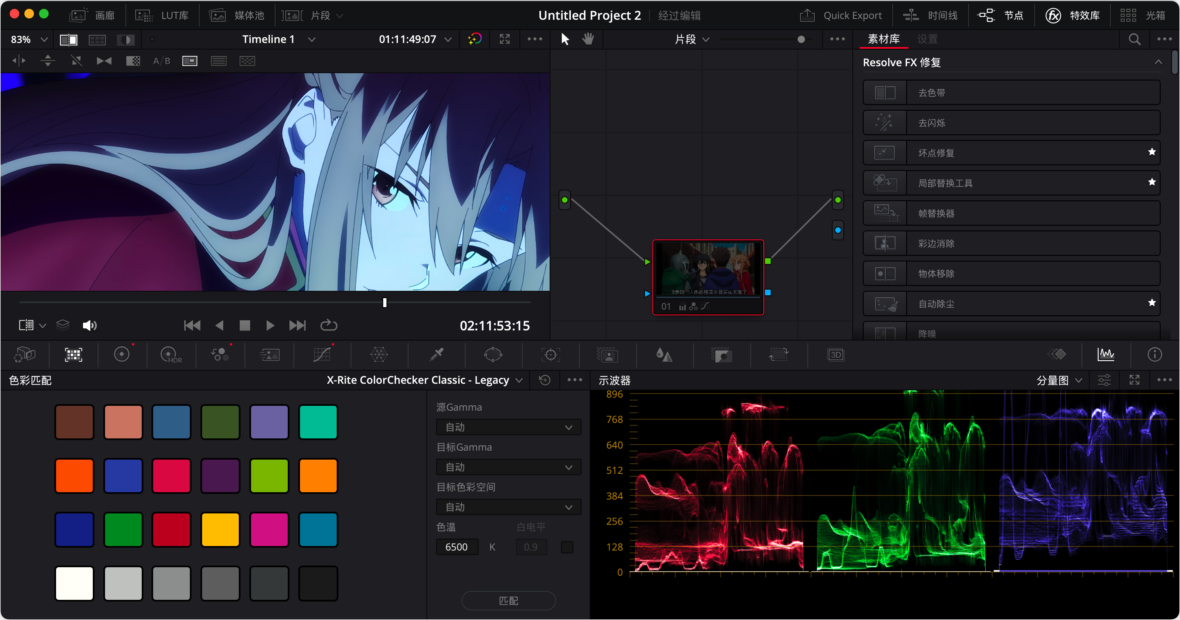The image size is (1180, 620).
Task: Toggle the scopes display icon near right edge
Action: point(1106,355)
